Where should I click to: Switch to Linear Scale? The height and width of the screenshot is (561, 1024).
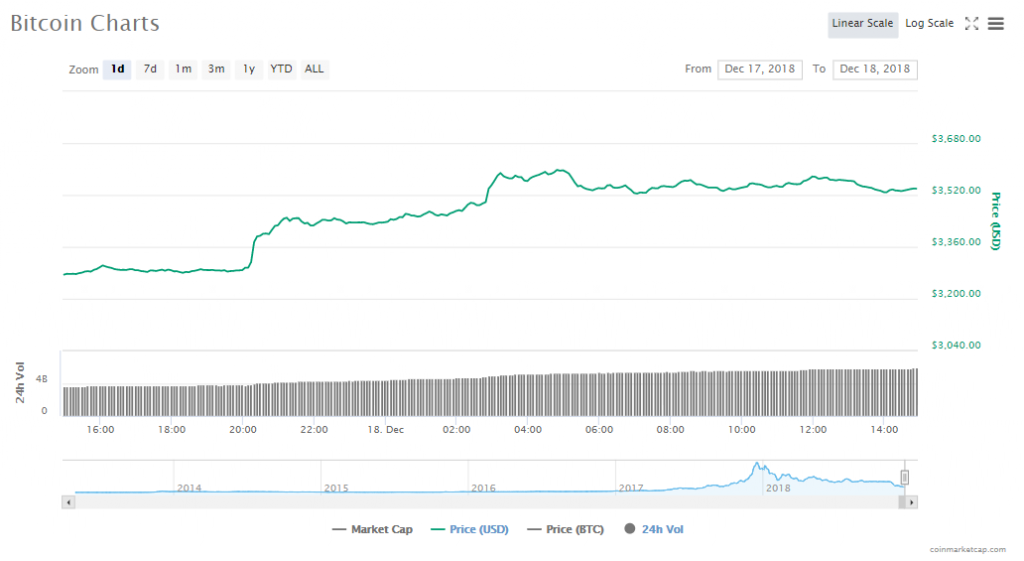click(x=862, y=24)
